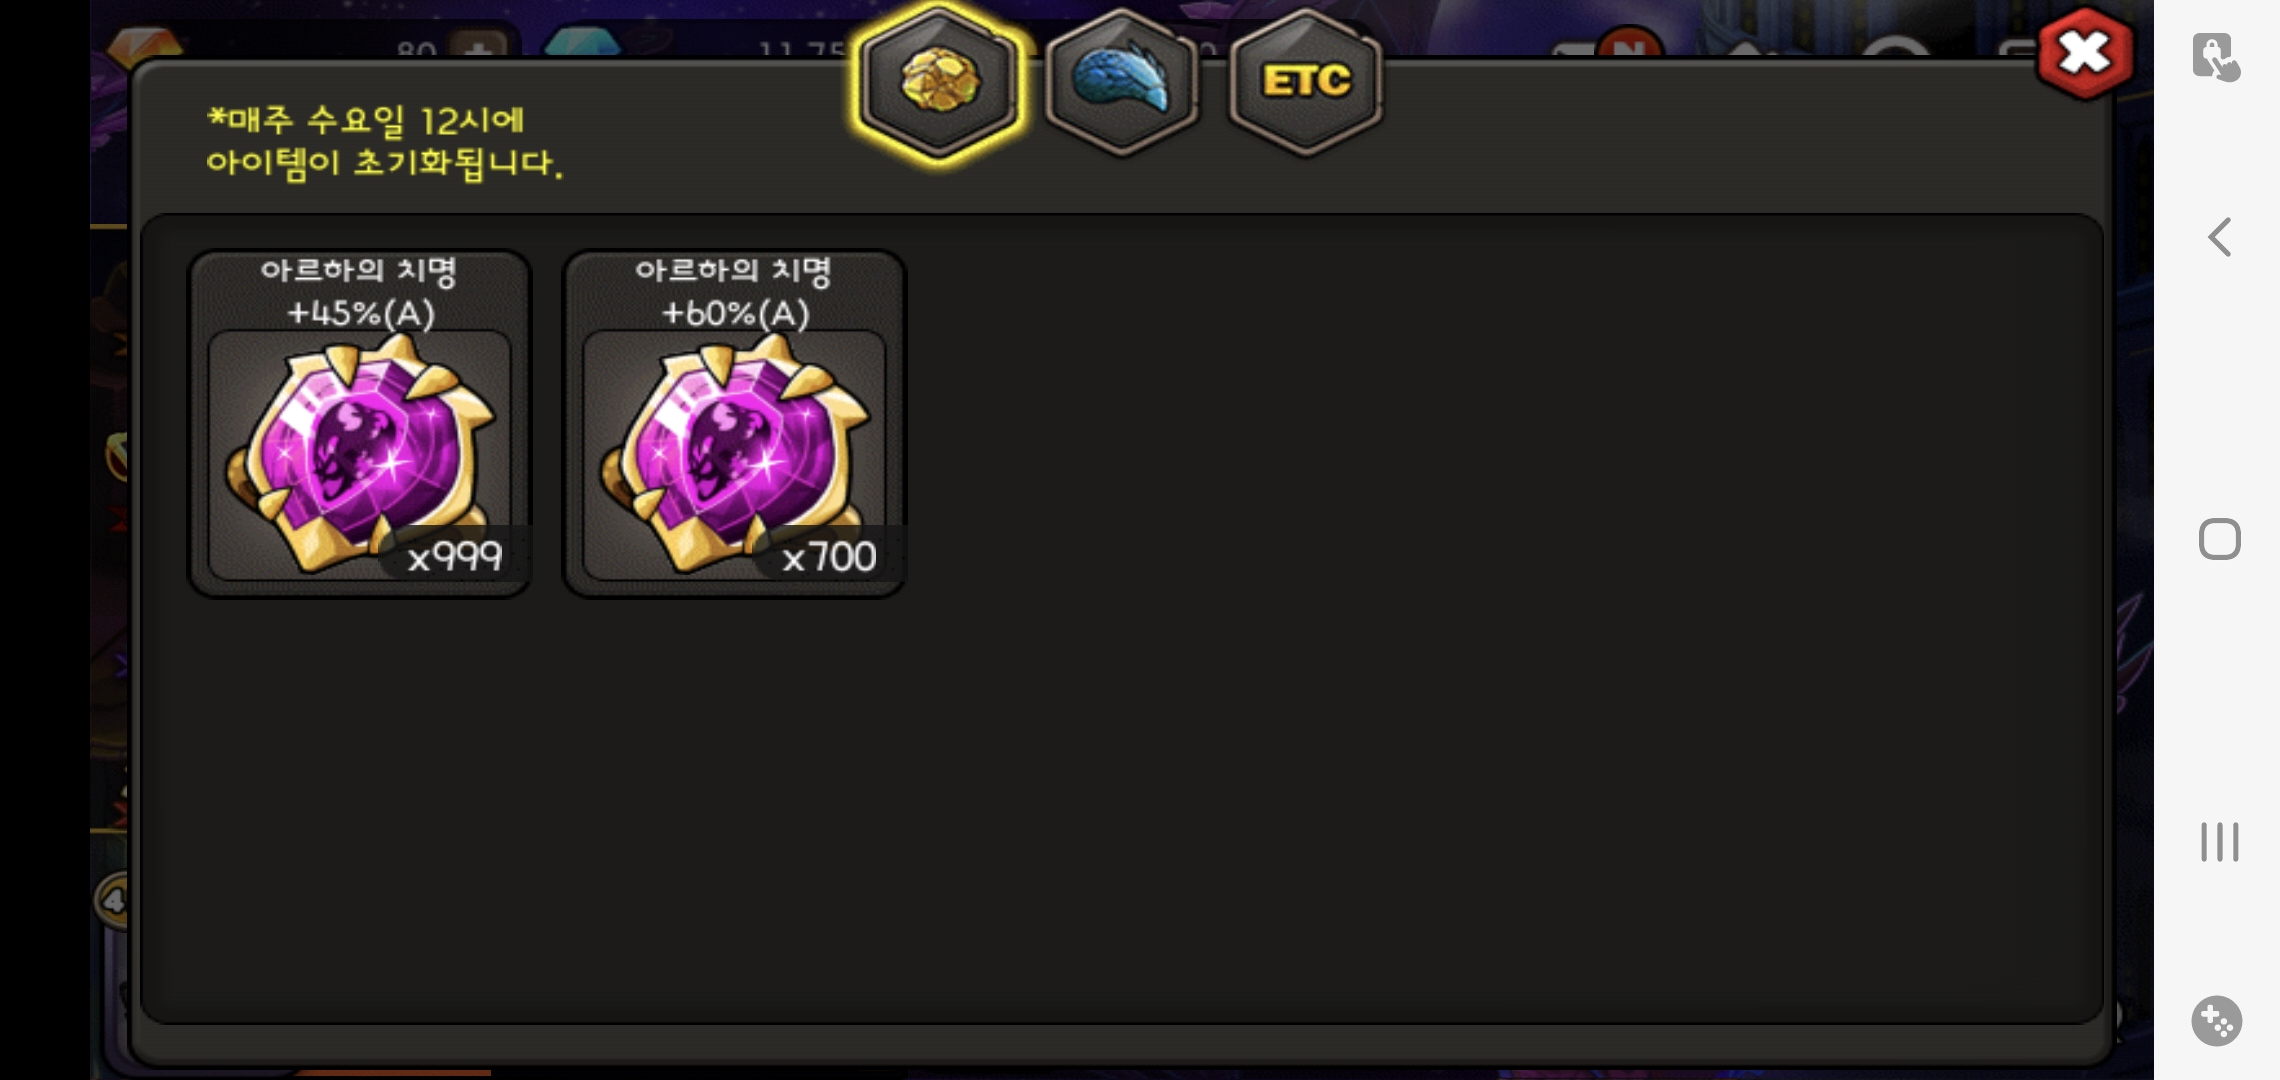Switch to the blue scale category tab
This screenshot has width=2280, height=1080.
pyautogui.click(x=1121, y=82)
